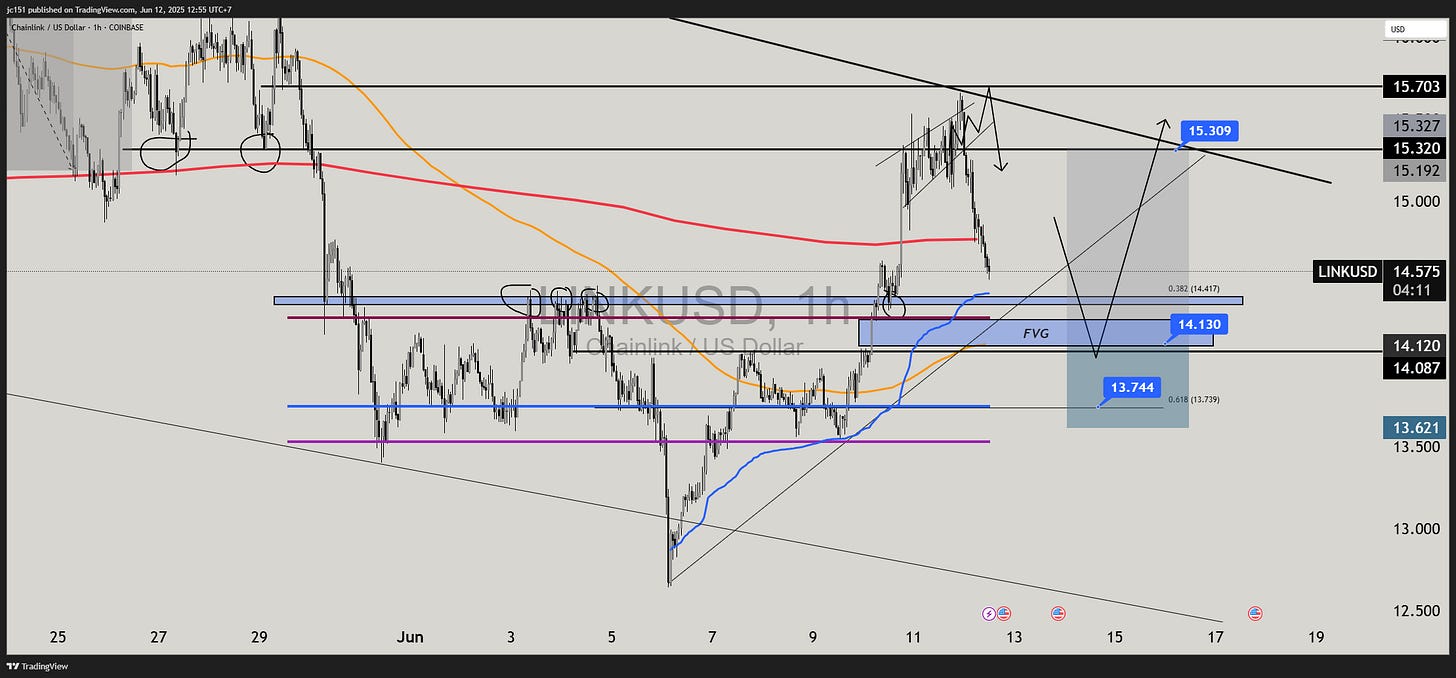Viewport: 1456px width, 678px height.
Task: Select the 15.327 price label
Action: click(1416, 125)
